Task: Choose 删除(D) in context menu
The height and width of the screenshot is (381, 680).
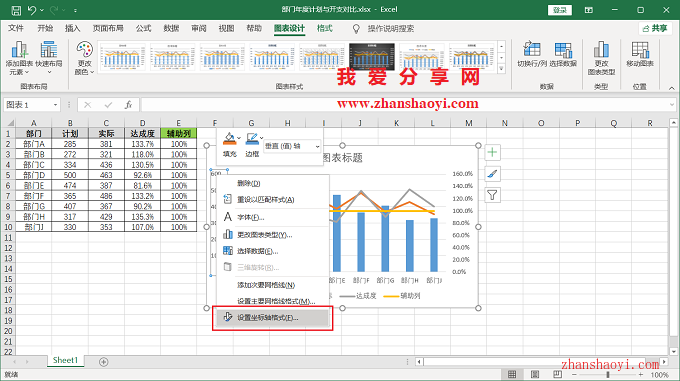Action: tap(272, 183)
